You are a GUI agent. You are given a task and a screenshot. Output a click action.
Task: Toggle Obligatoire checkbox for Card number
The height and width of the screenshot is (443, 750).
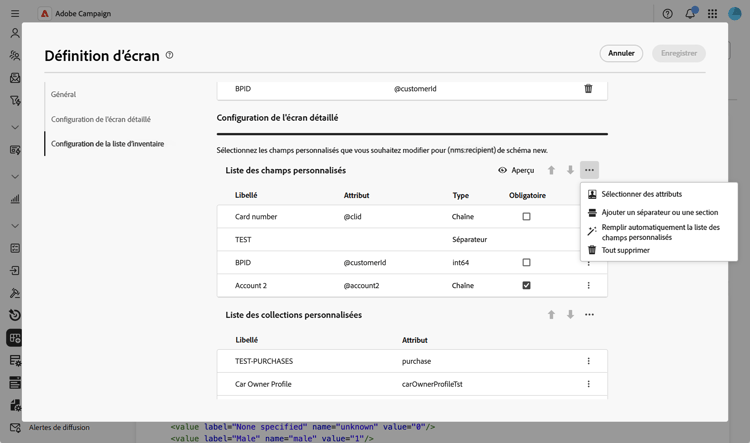click(x=526, y=216)
